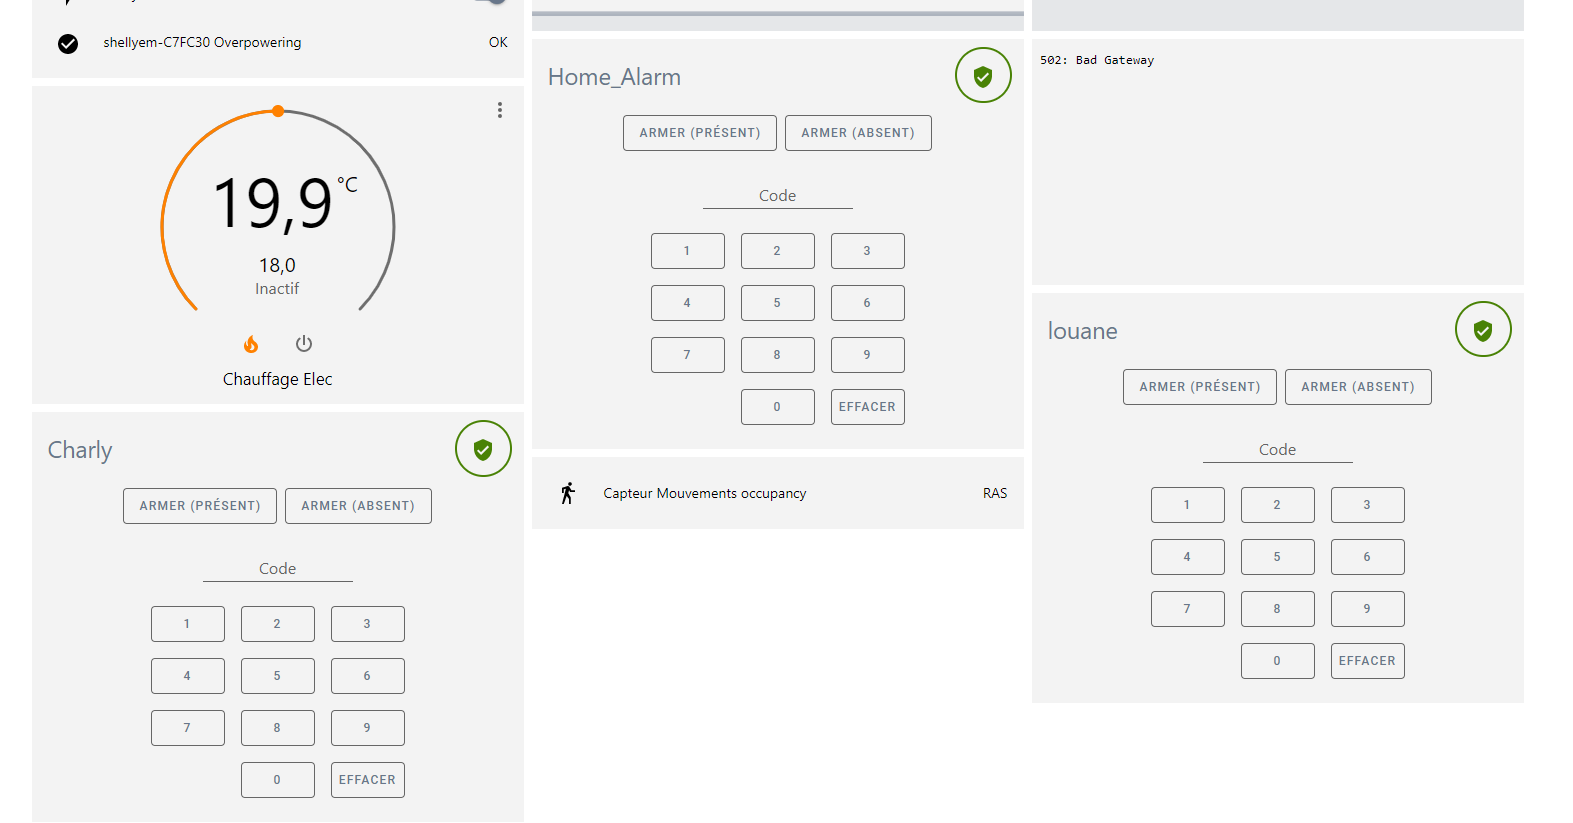Arm Charly alarm in absent mode

click(358, 506)
